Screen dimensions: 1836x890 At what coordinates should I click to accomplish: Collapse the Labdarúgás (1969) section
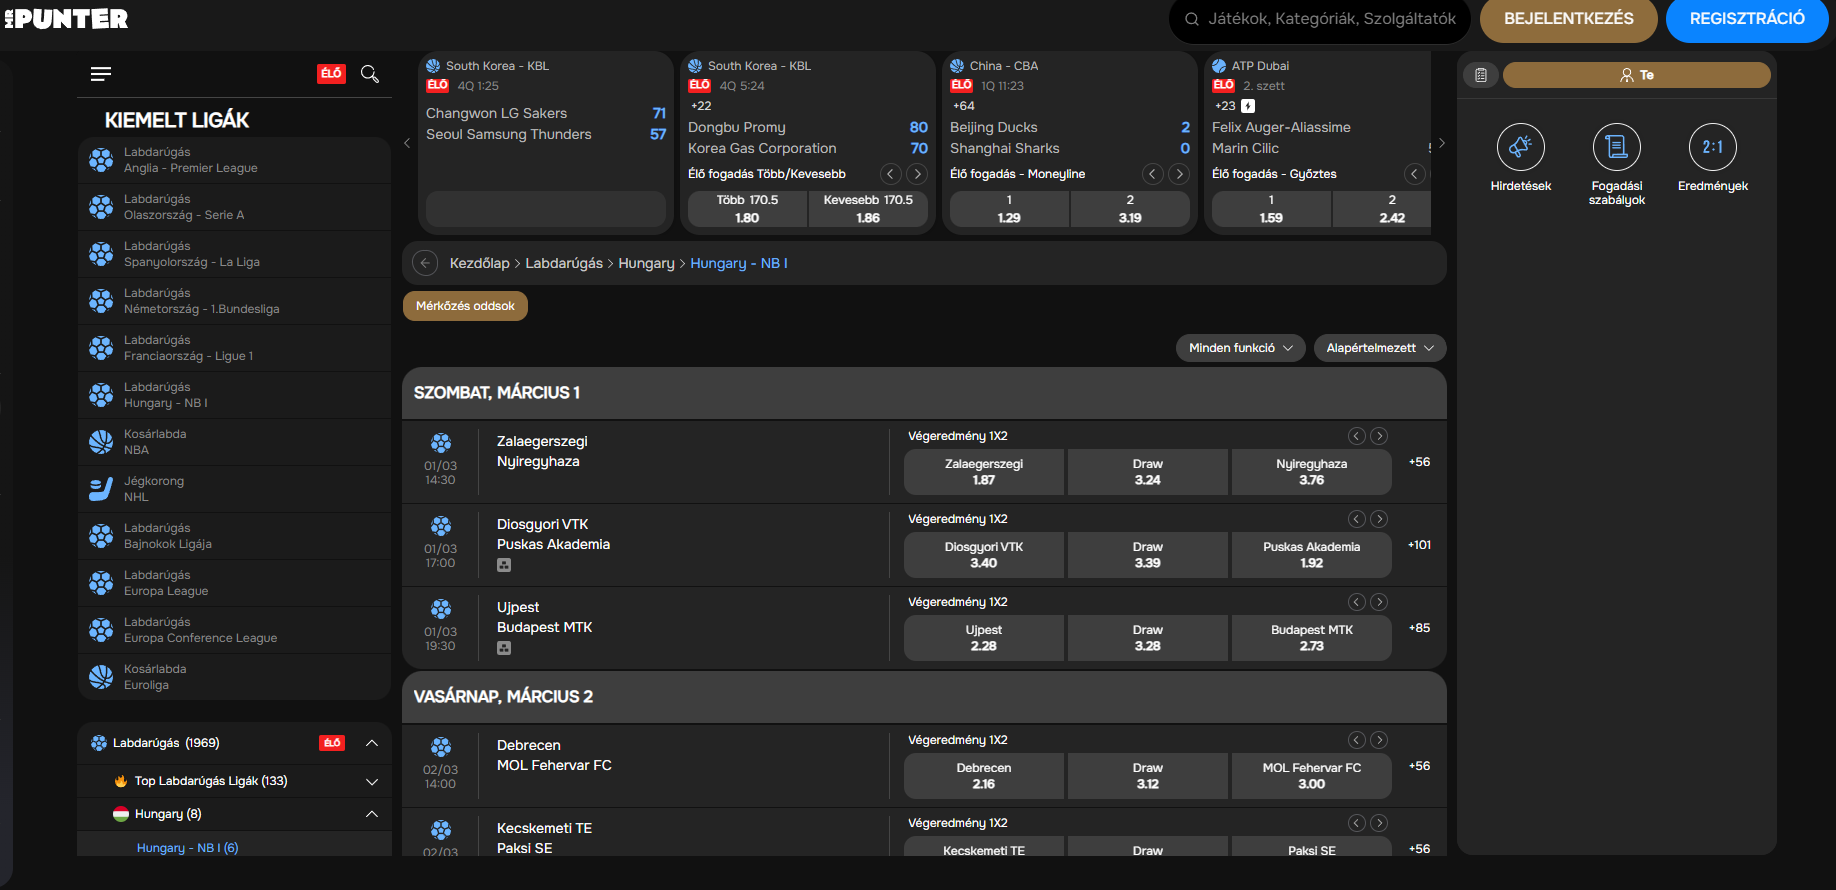pos(371,743)
